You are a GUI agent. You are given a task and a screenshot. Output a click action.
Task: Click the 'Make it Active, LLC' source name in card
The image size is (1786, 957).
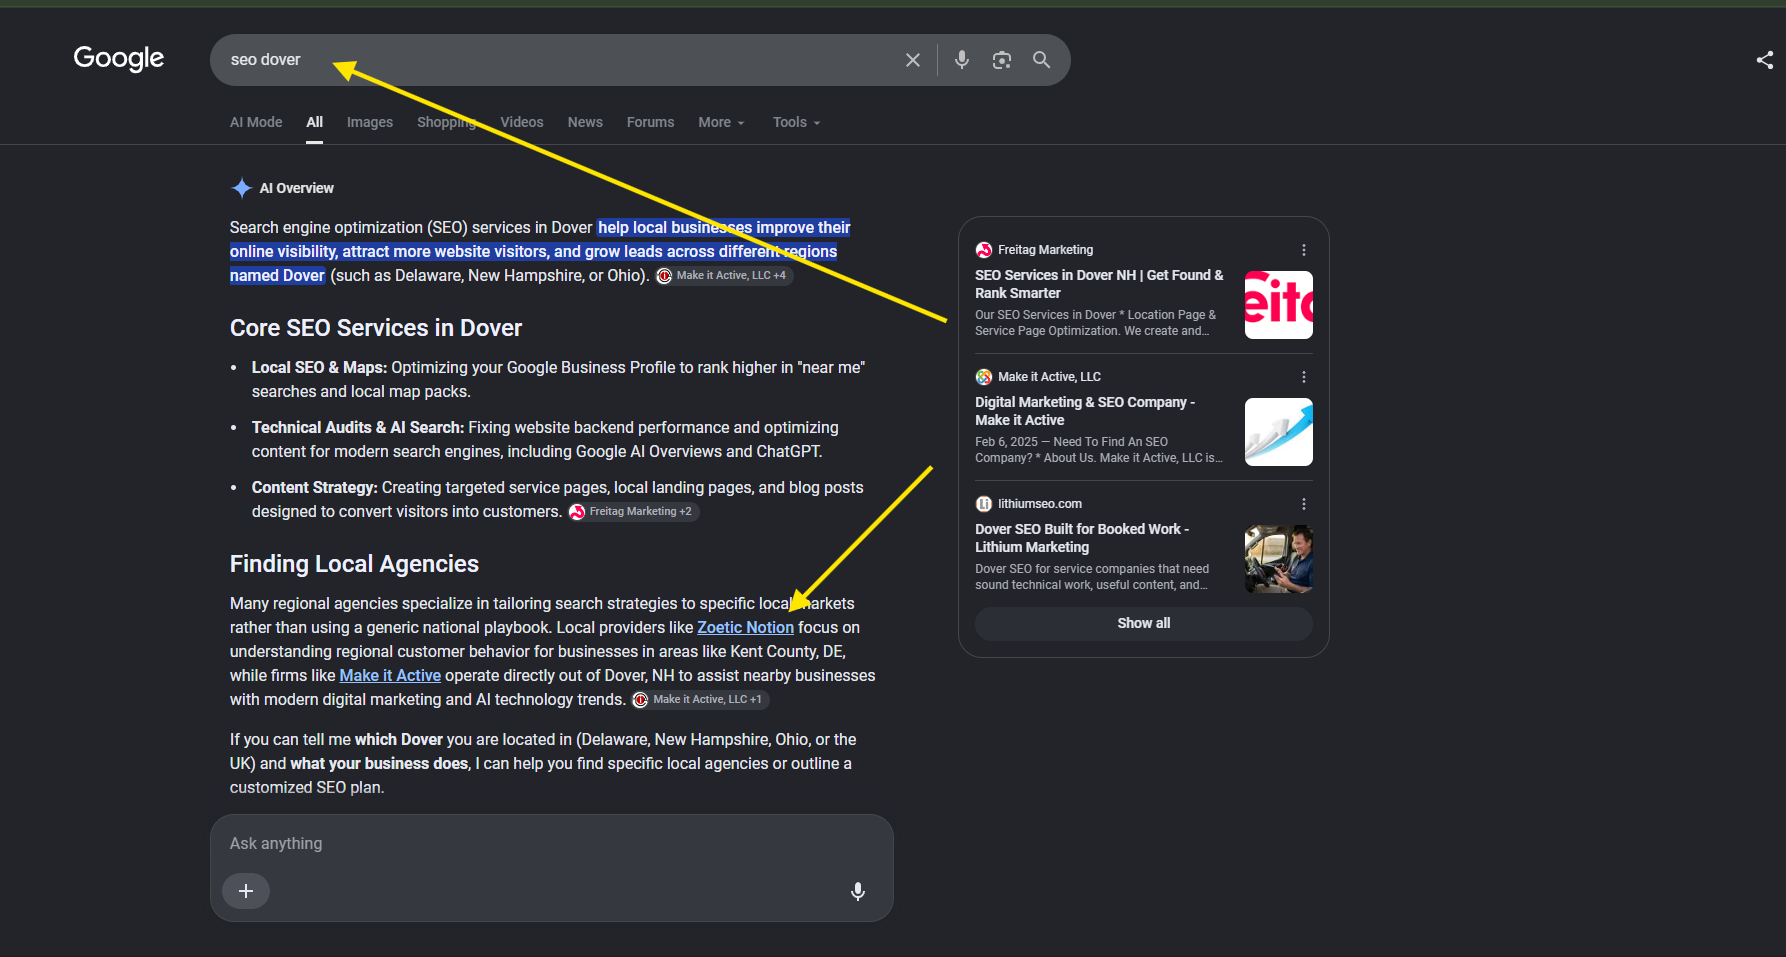(x=1049, y=377)
